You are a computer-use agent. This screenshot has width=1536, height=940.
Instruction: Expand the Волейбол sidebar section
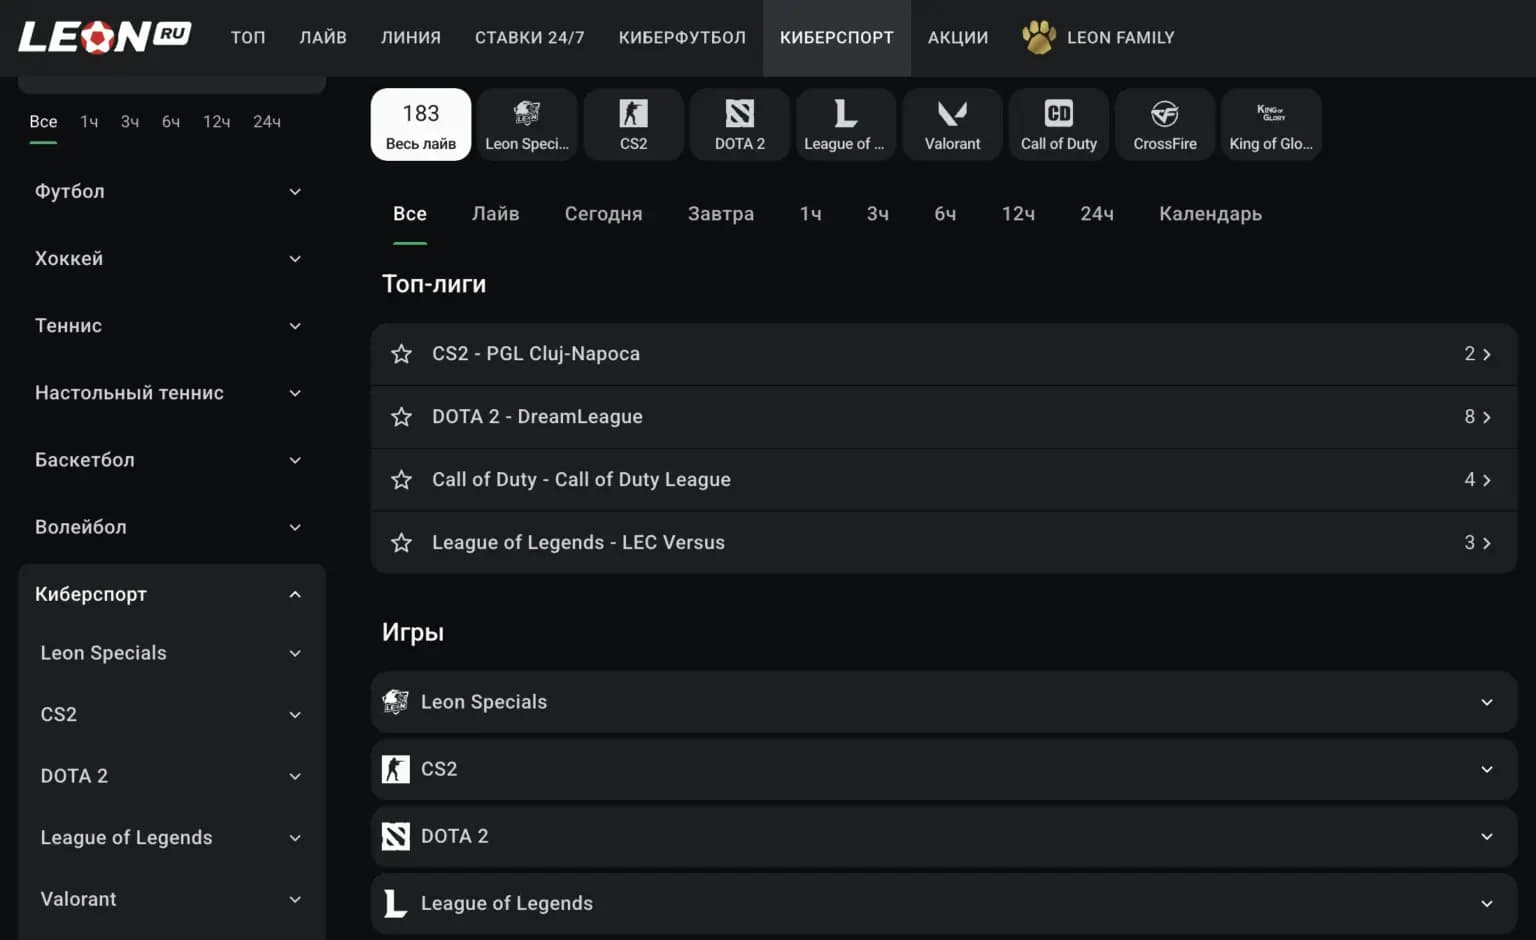click(295, 527)
